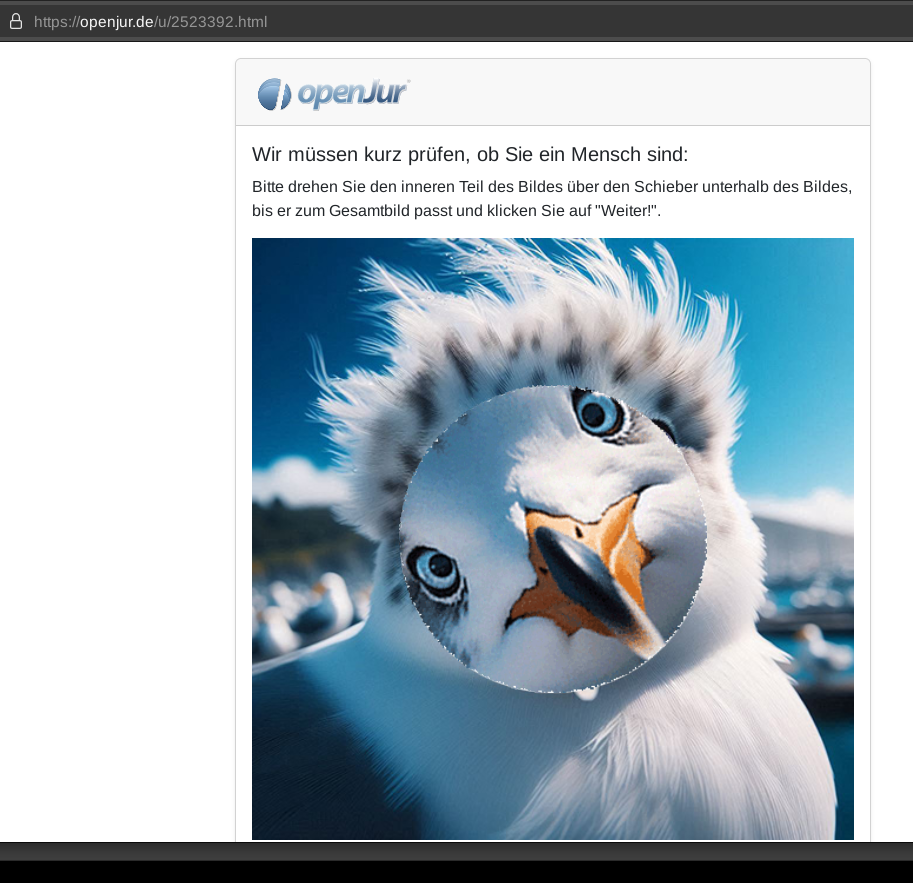913x883 pixels.
Task: Click the "/u/2523392.html" path in the URL
Action: pos(211,21)
